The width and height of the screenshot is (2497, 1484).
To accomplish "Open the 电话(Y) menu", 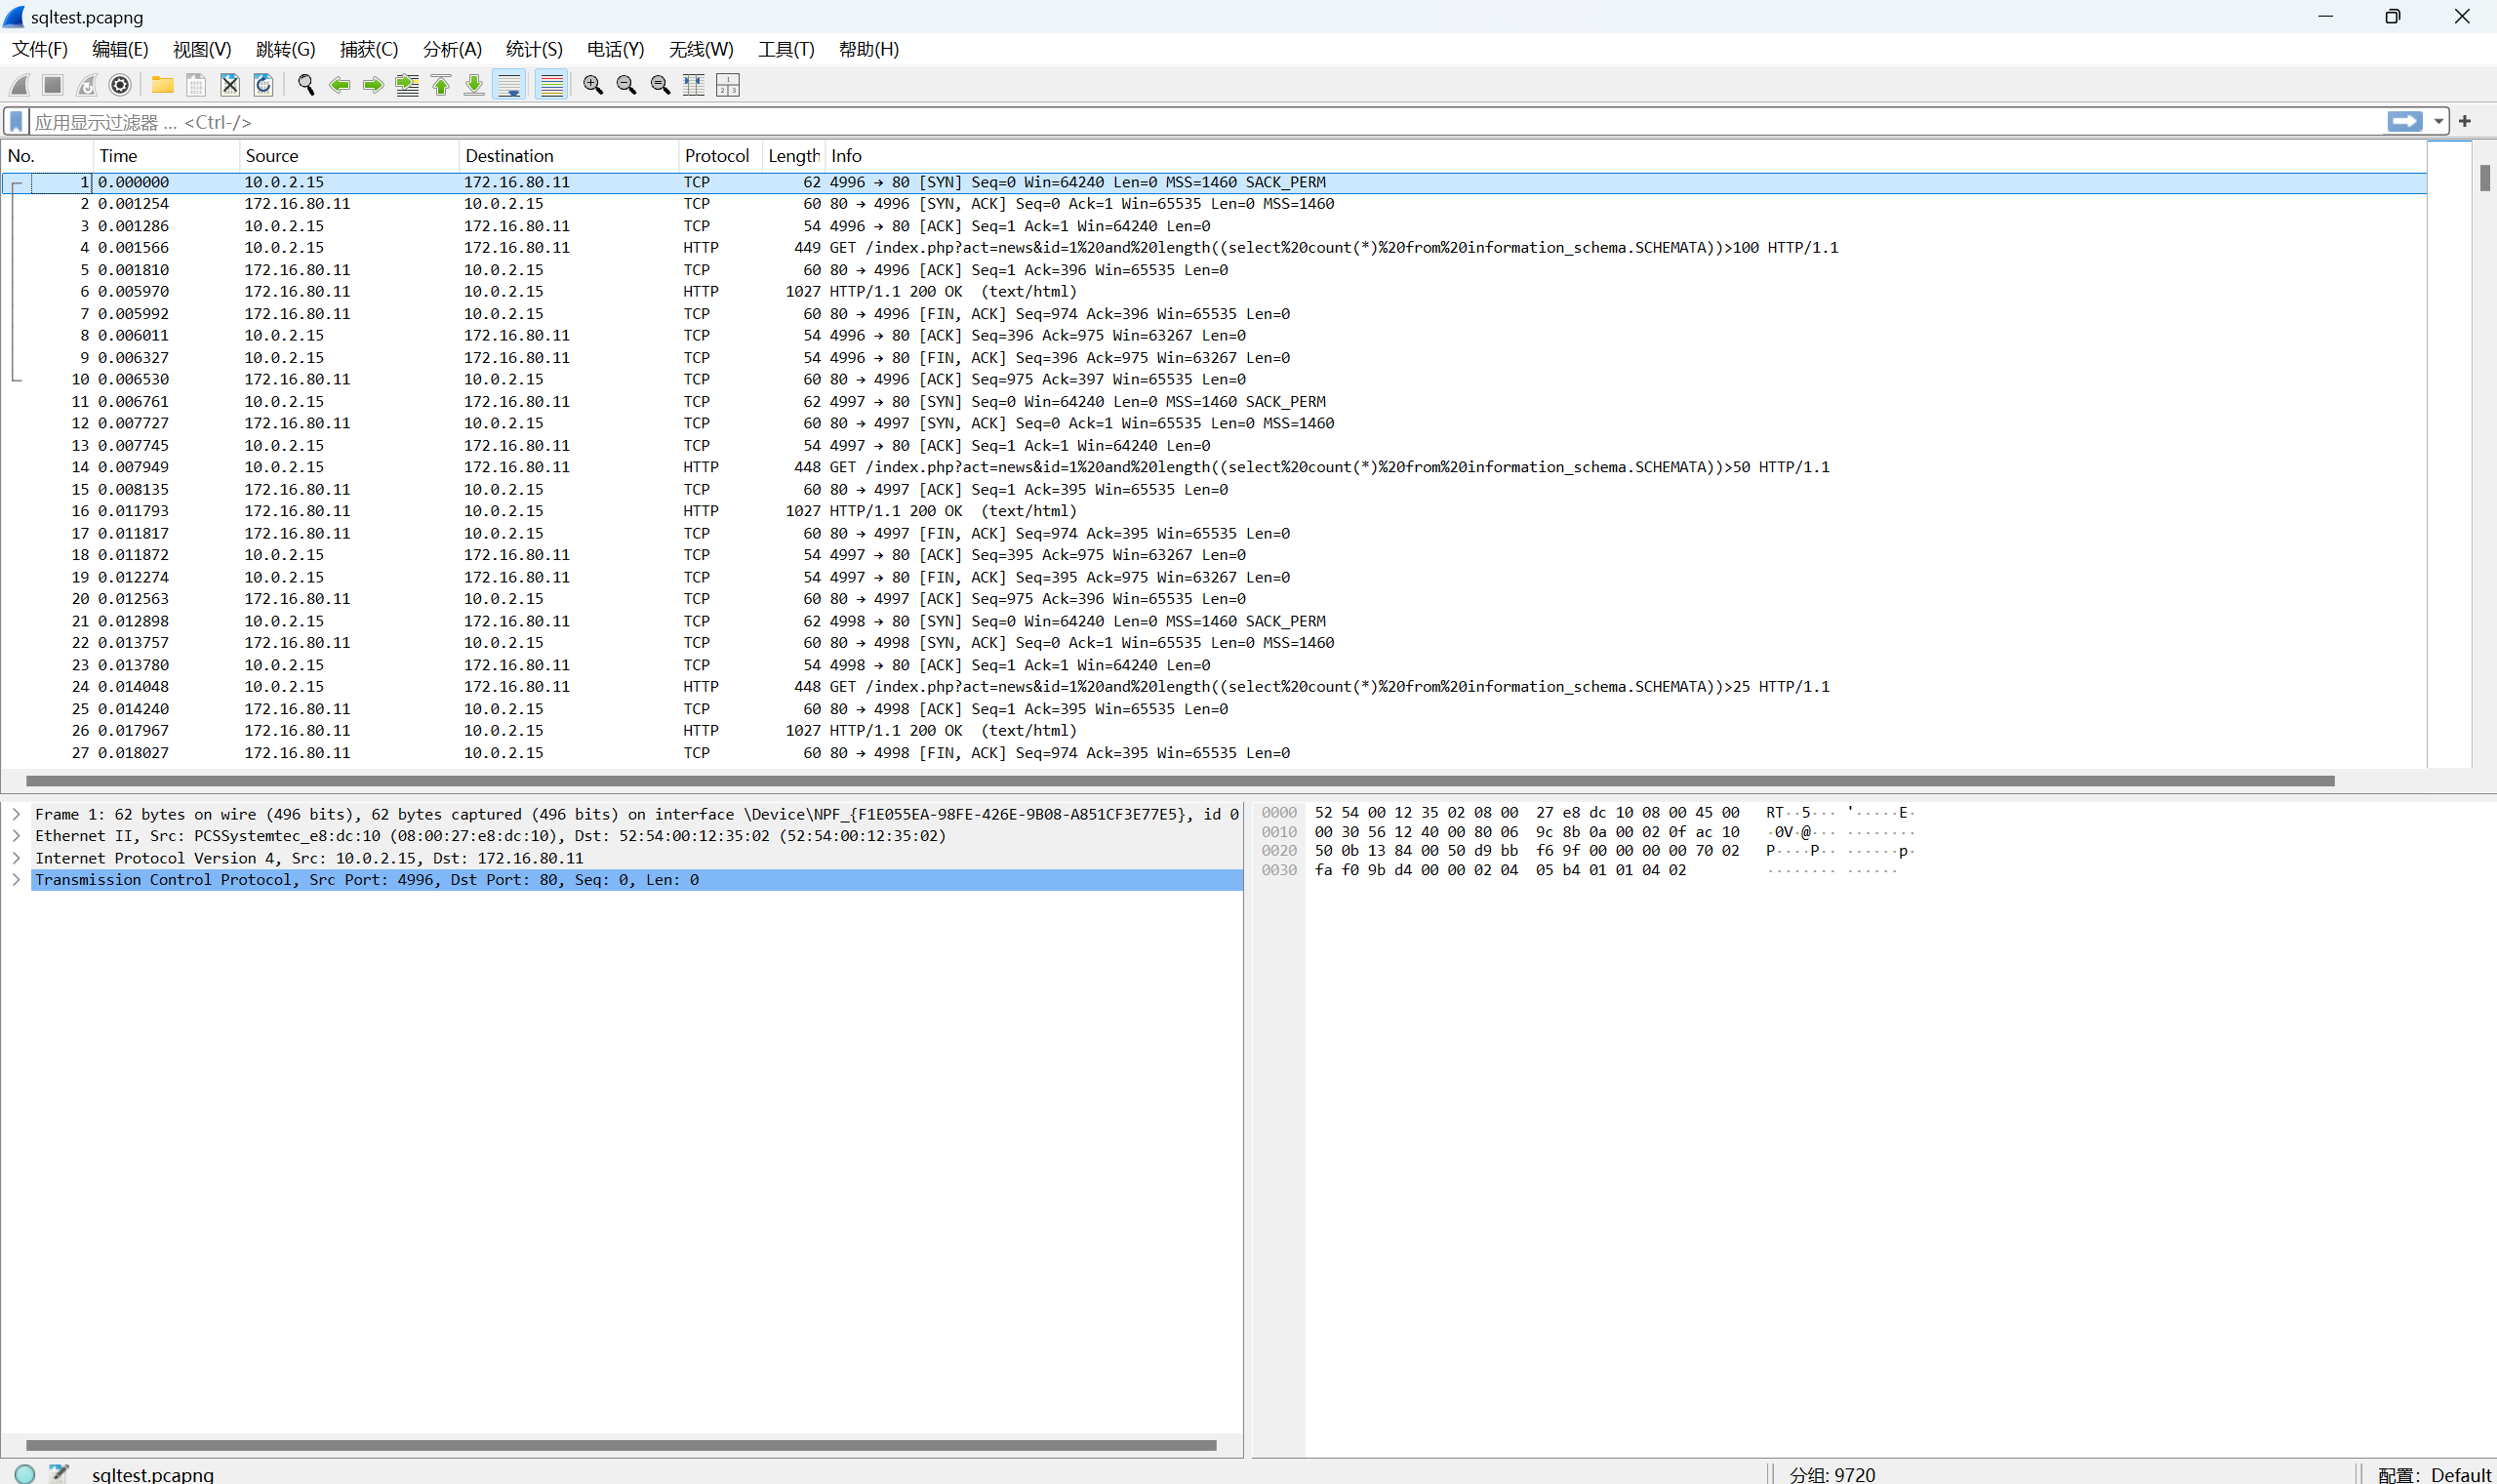I will tap(615, 49).
